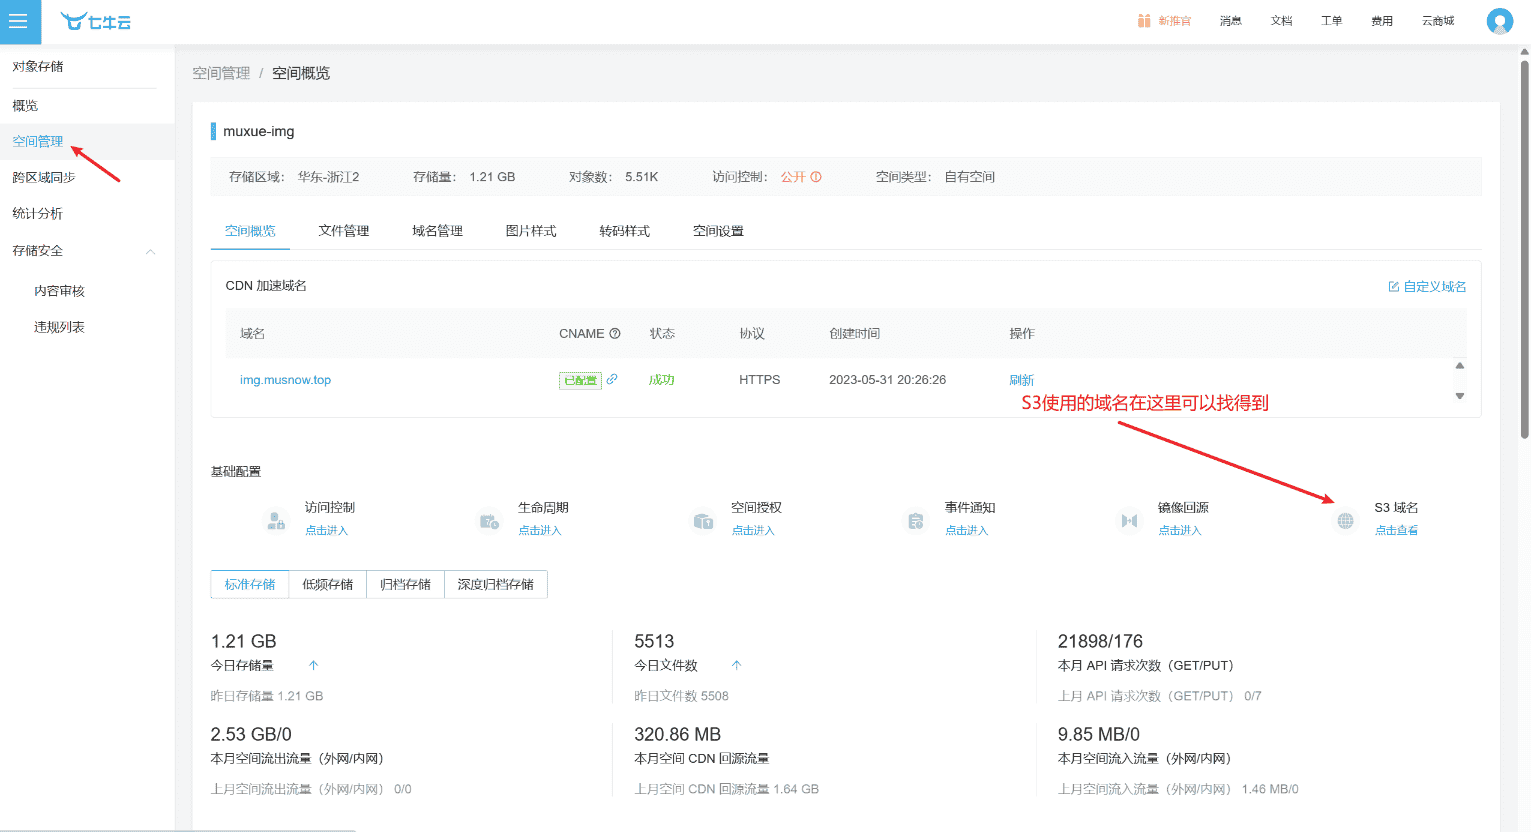The height and width of the screenshot is (832, 1531).
Task: Select the 低频存储 storage tab
Action: (x=328, y=584)
